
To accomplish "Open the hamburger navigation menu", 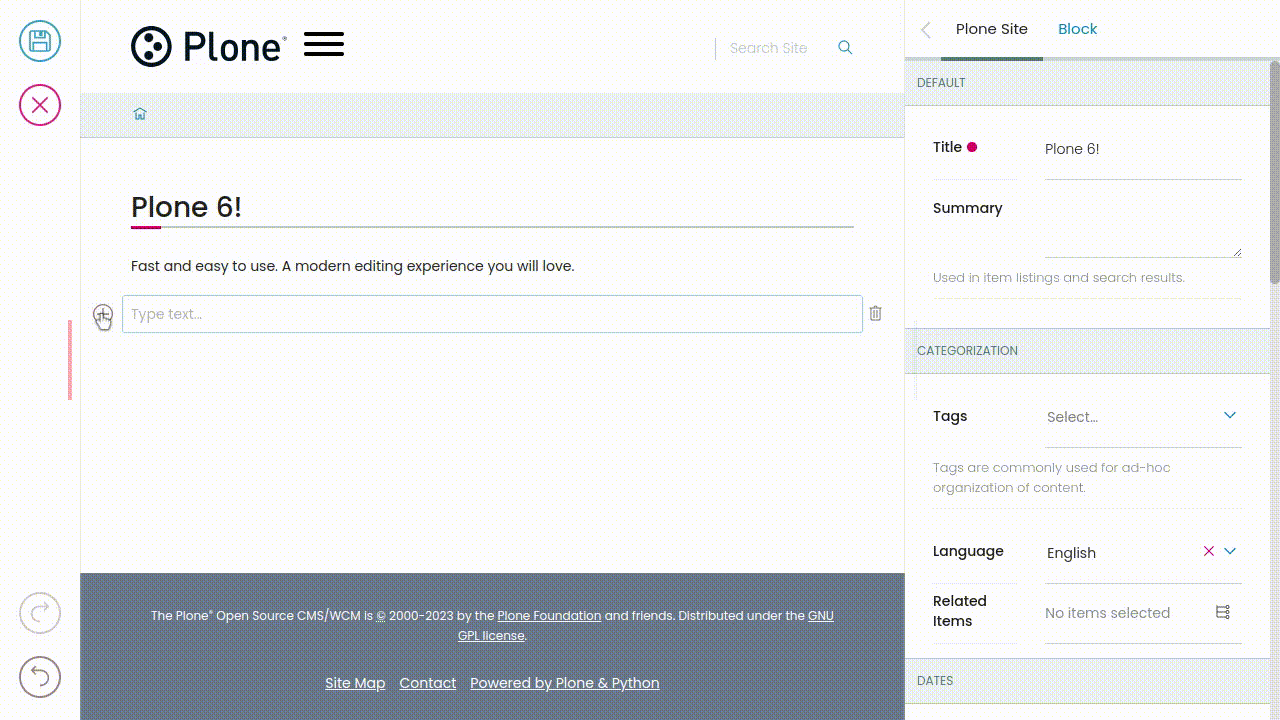I will pyautogui.click(x=324, y=44).
